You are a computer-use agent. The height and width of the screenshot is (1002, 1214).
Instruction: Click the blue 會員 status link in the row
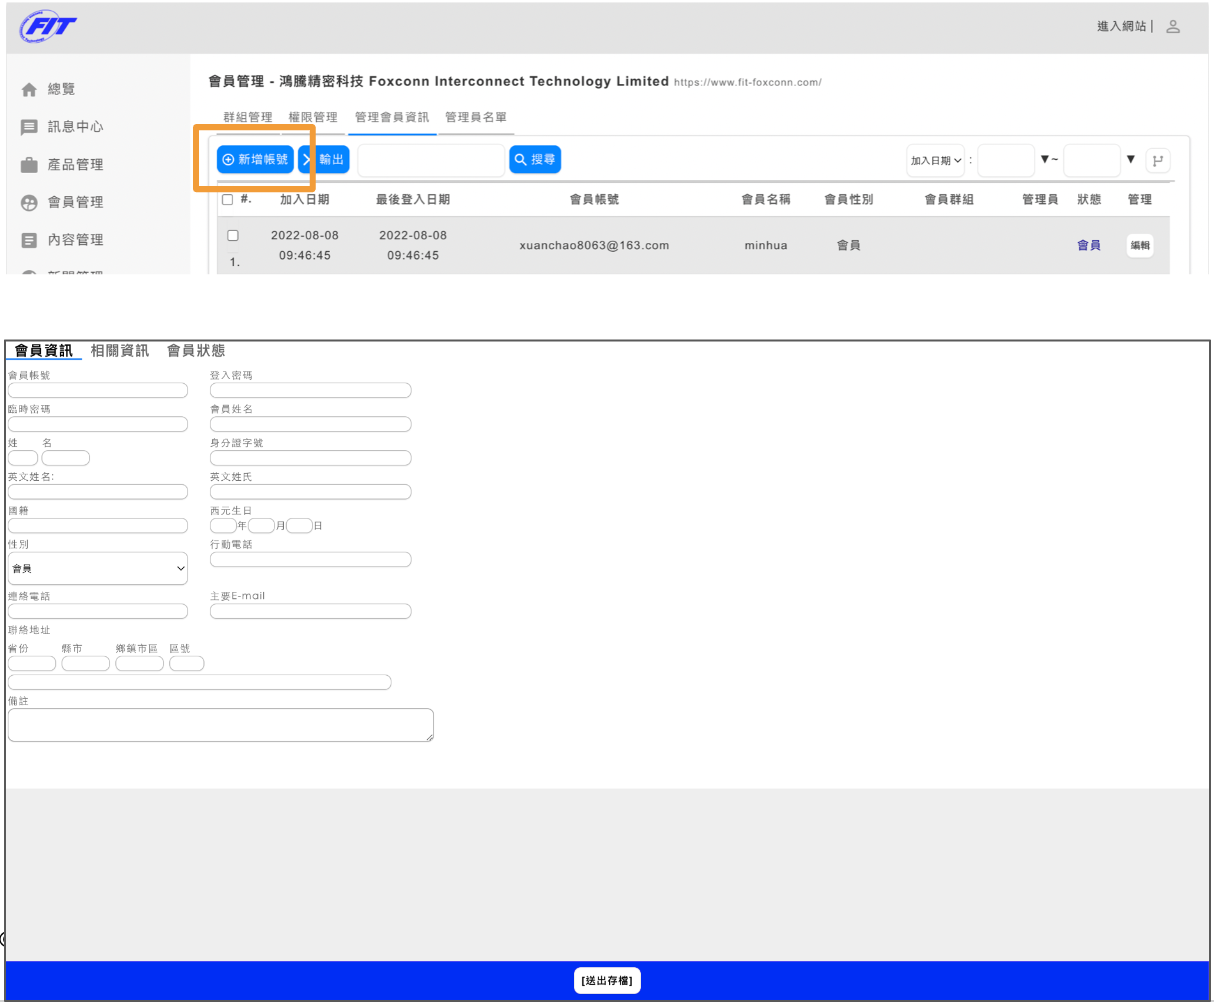point(1089,245)
